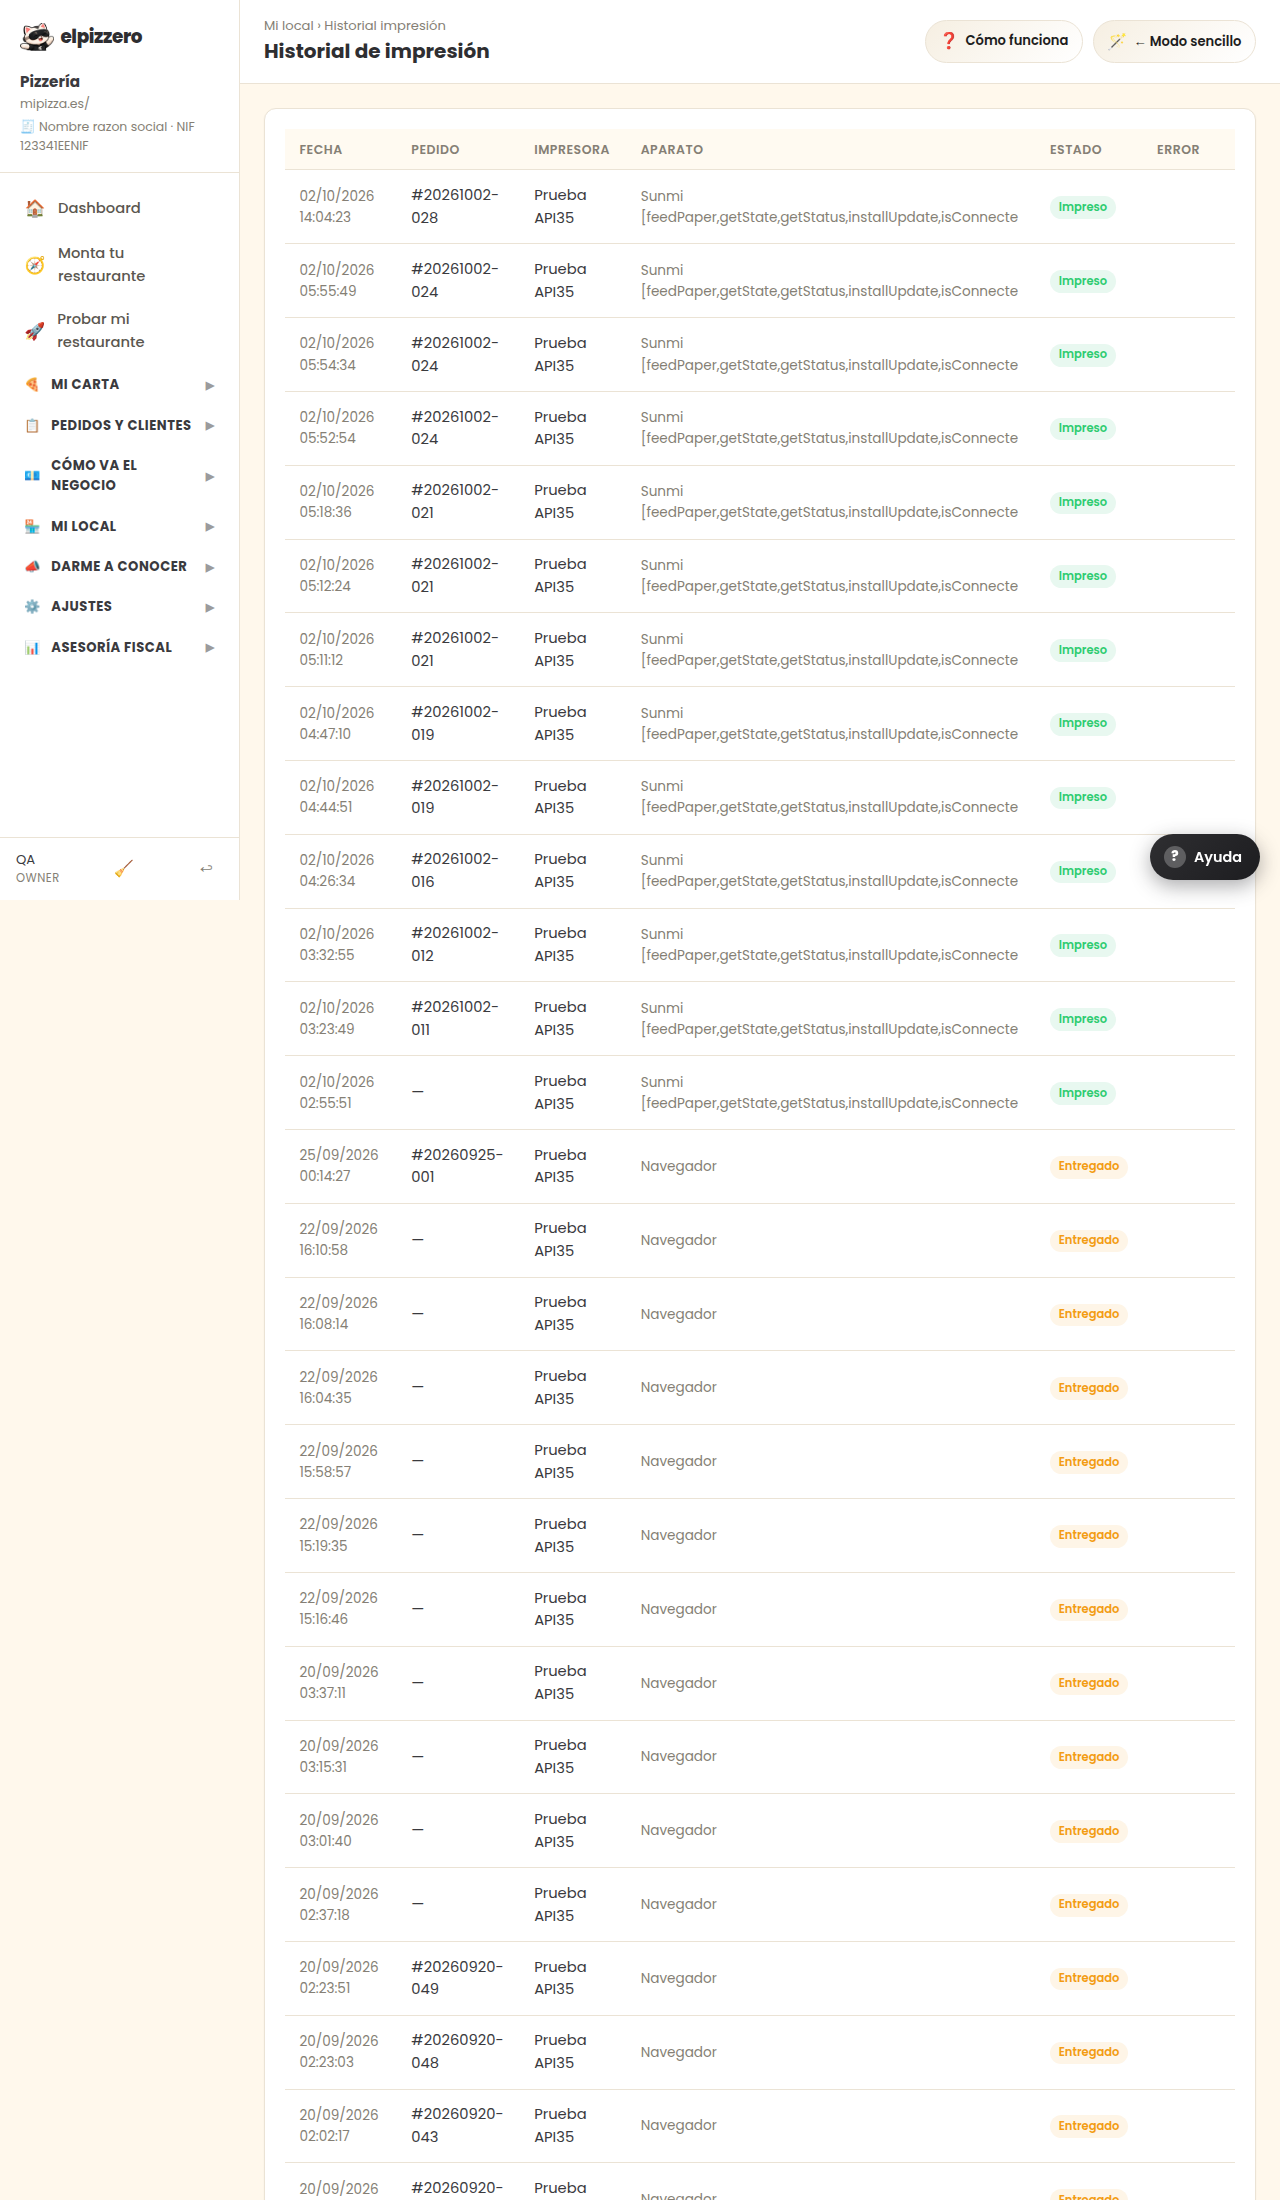Open the Ayuda floating button
Viewport: 1280px width, 2200px height.
coord(1204,857)
